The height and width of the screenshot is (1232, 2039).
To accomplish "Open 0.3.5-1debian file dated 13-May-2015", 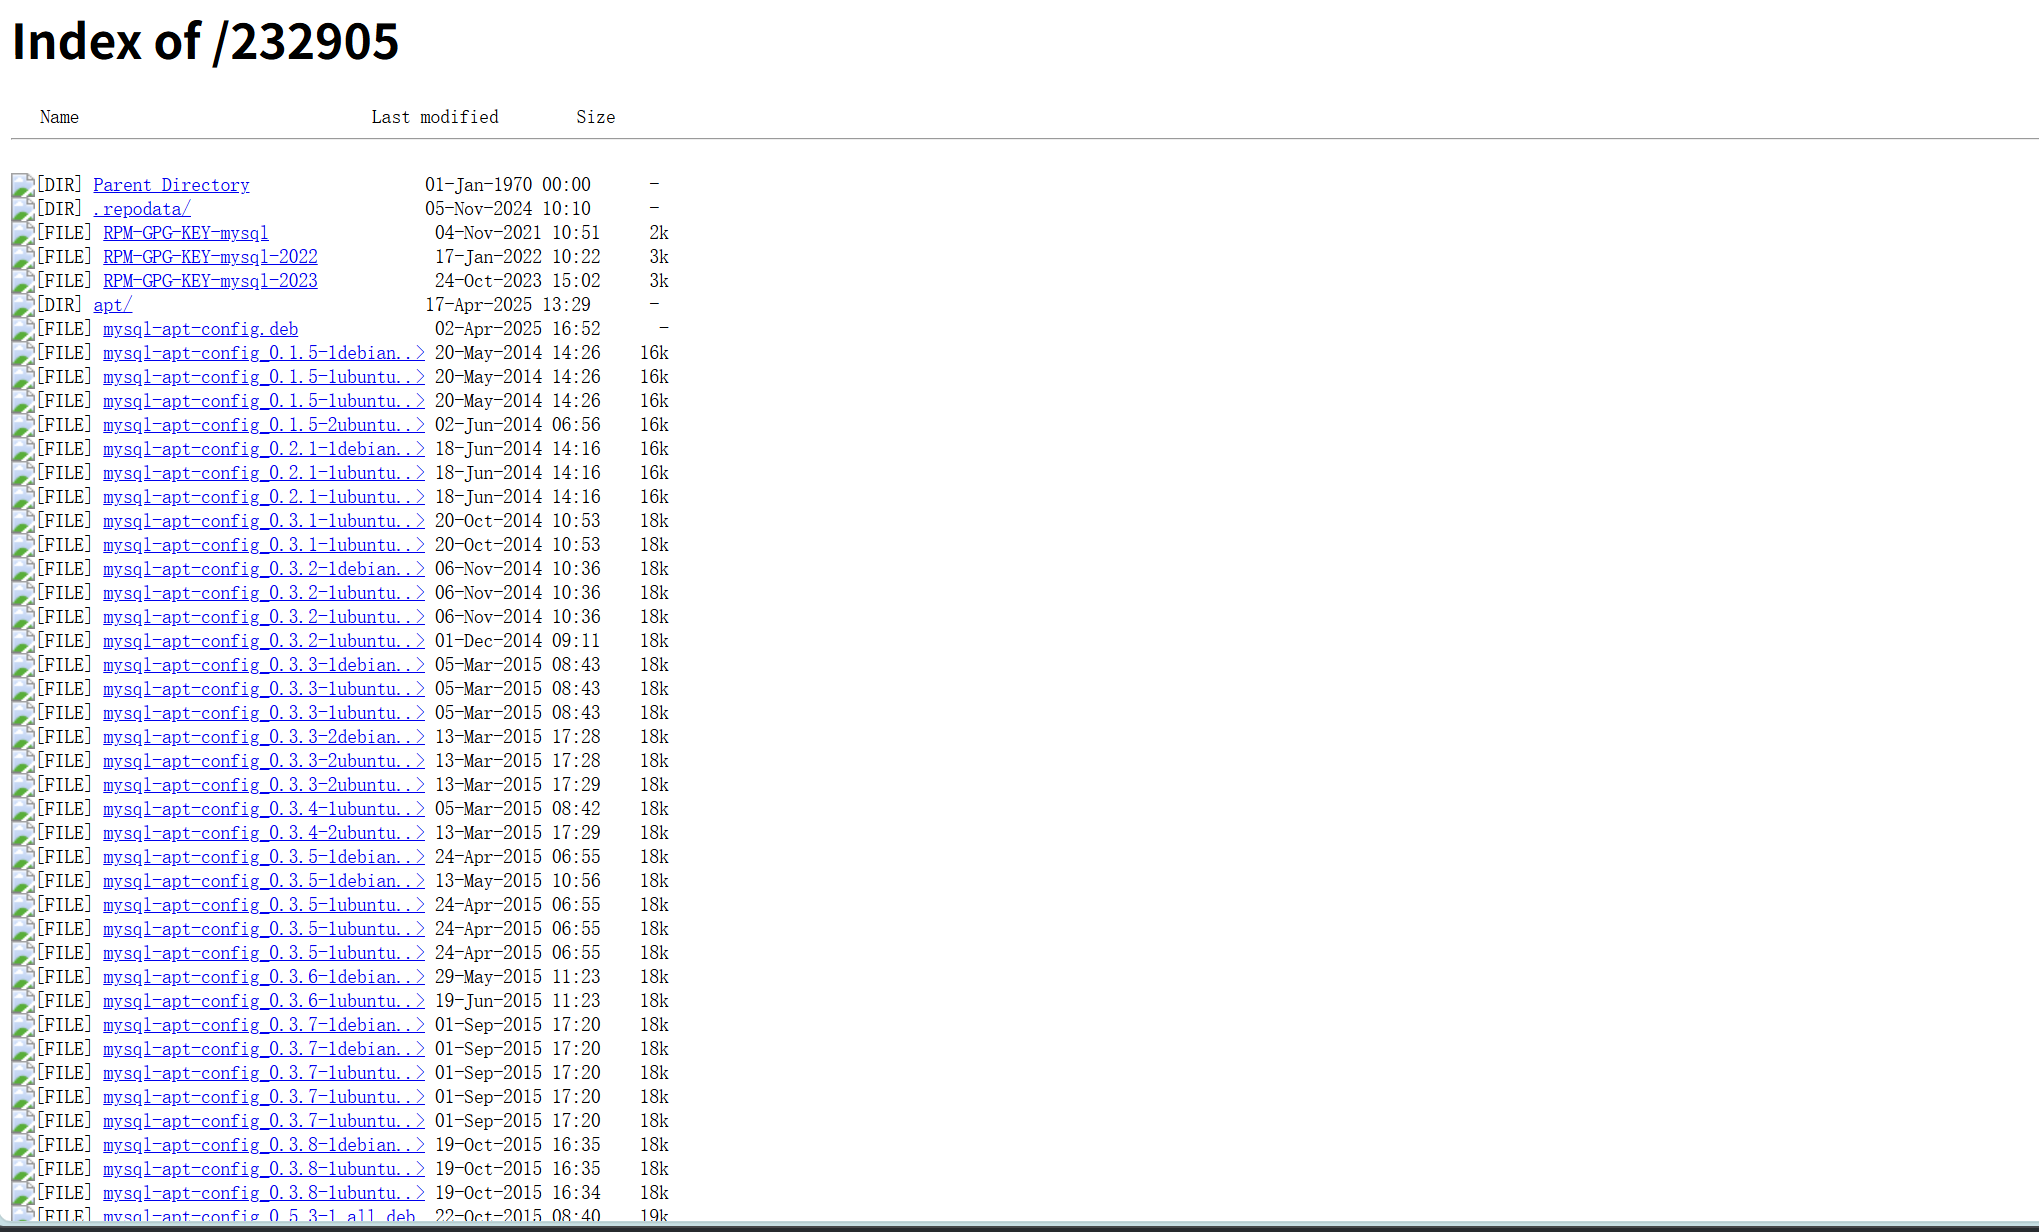I will click(264, 881).
